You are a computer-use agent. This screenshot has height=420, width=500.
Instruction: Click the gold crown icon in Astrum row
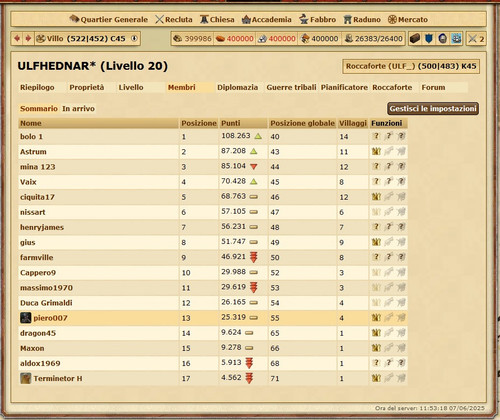point(376,151)
